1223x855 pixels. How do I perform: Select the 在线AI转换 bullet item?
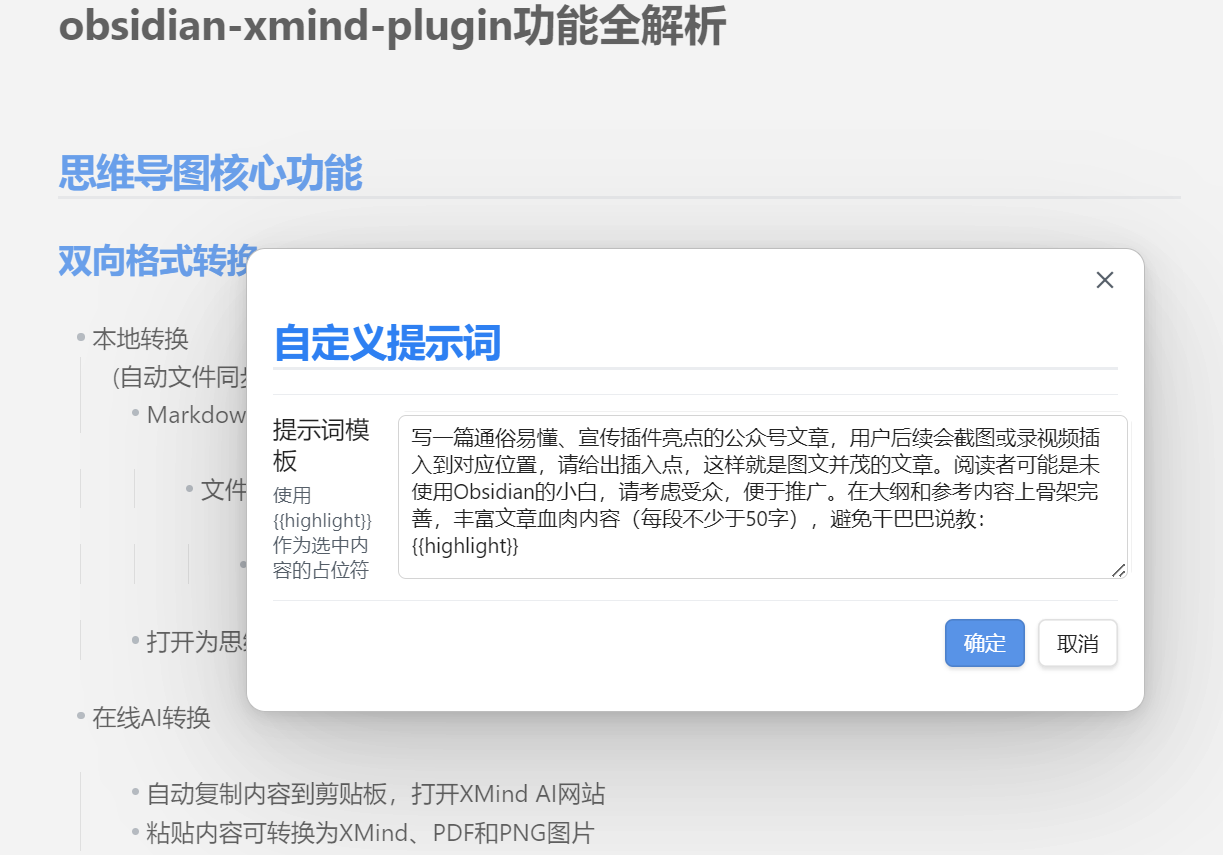tap(153, 716)
